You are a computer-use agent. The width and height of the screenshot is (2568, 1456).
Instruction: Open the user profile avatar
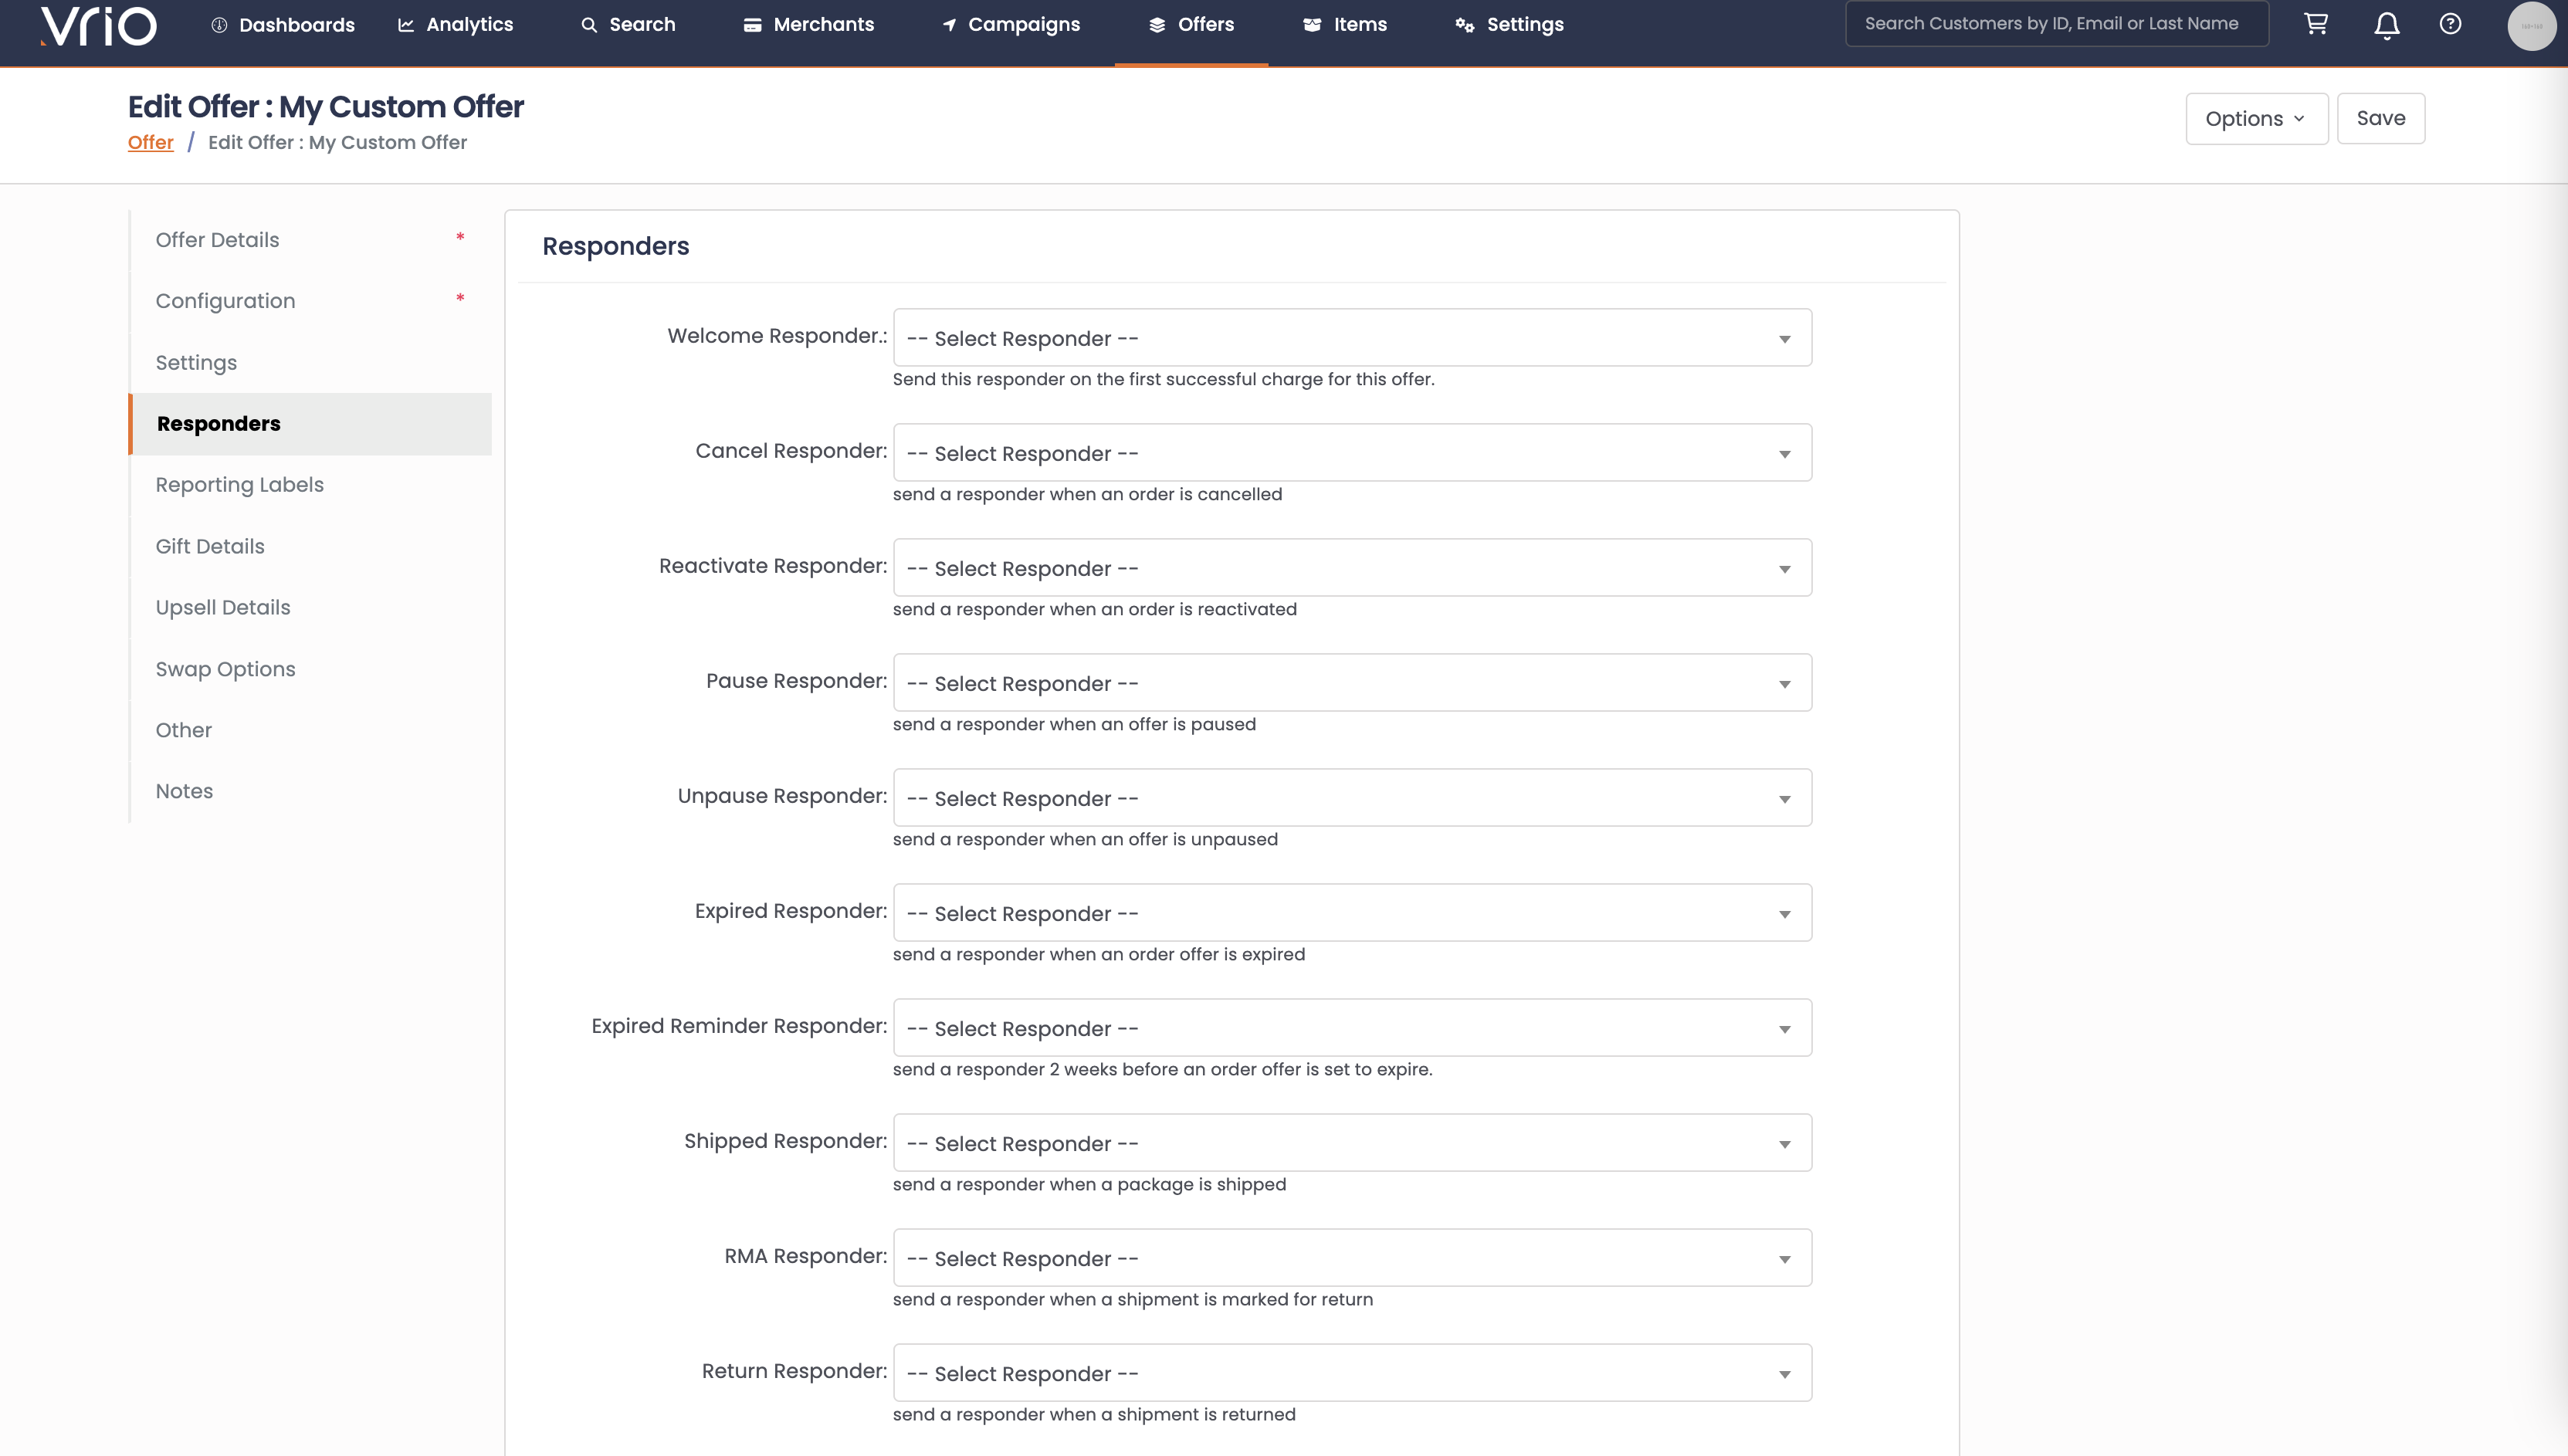coord(2531,25)
